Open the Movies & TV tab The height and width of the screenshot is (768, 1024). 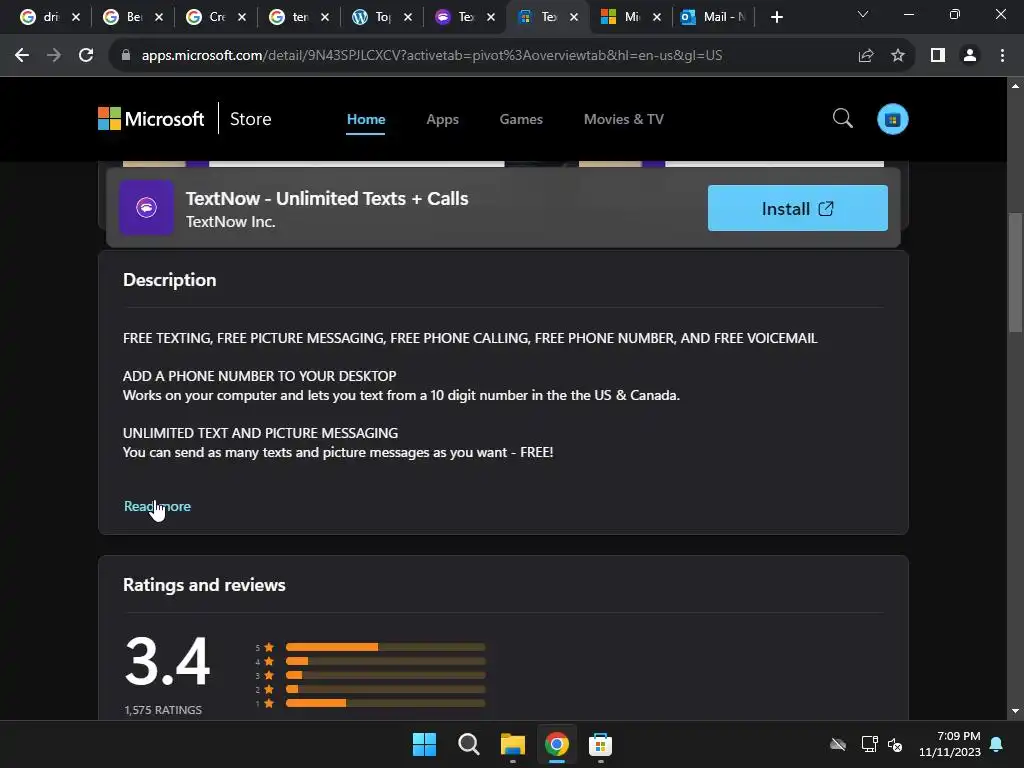(x=624, y=119)
